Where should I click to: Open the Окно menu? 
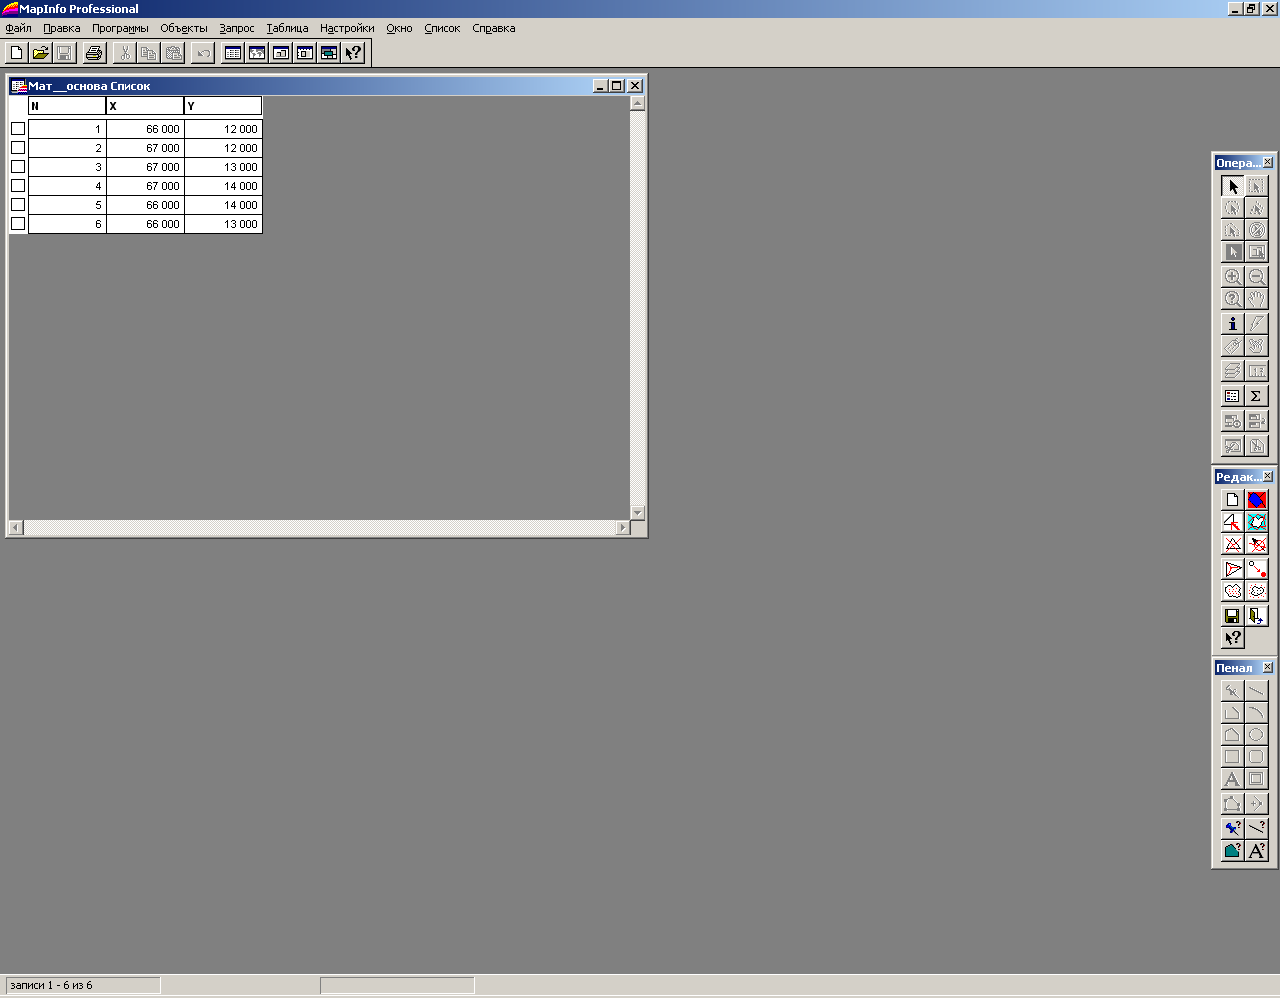(x=399, y=28)
